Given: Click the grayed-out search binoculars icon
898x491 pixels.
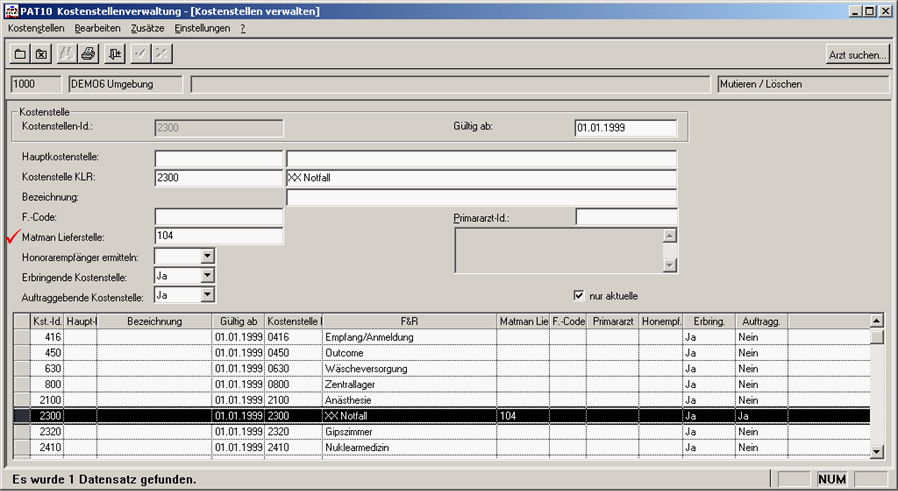Looking at the screenshot, I should pyautogui.click(x=68, y=54).
